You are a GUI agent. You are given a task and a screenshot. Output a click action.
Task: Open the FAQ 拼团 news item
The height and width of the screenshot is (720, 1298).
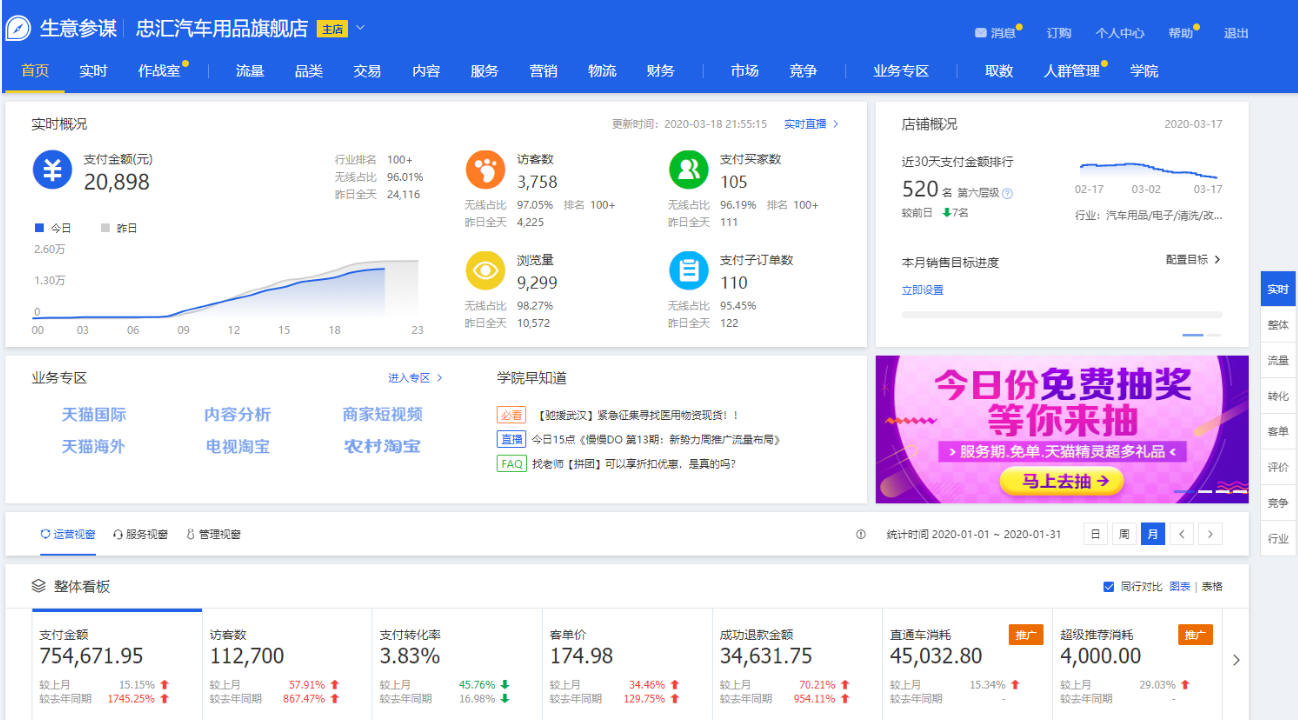coord(617,464)
